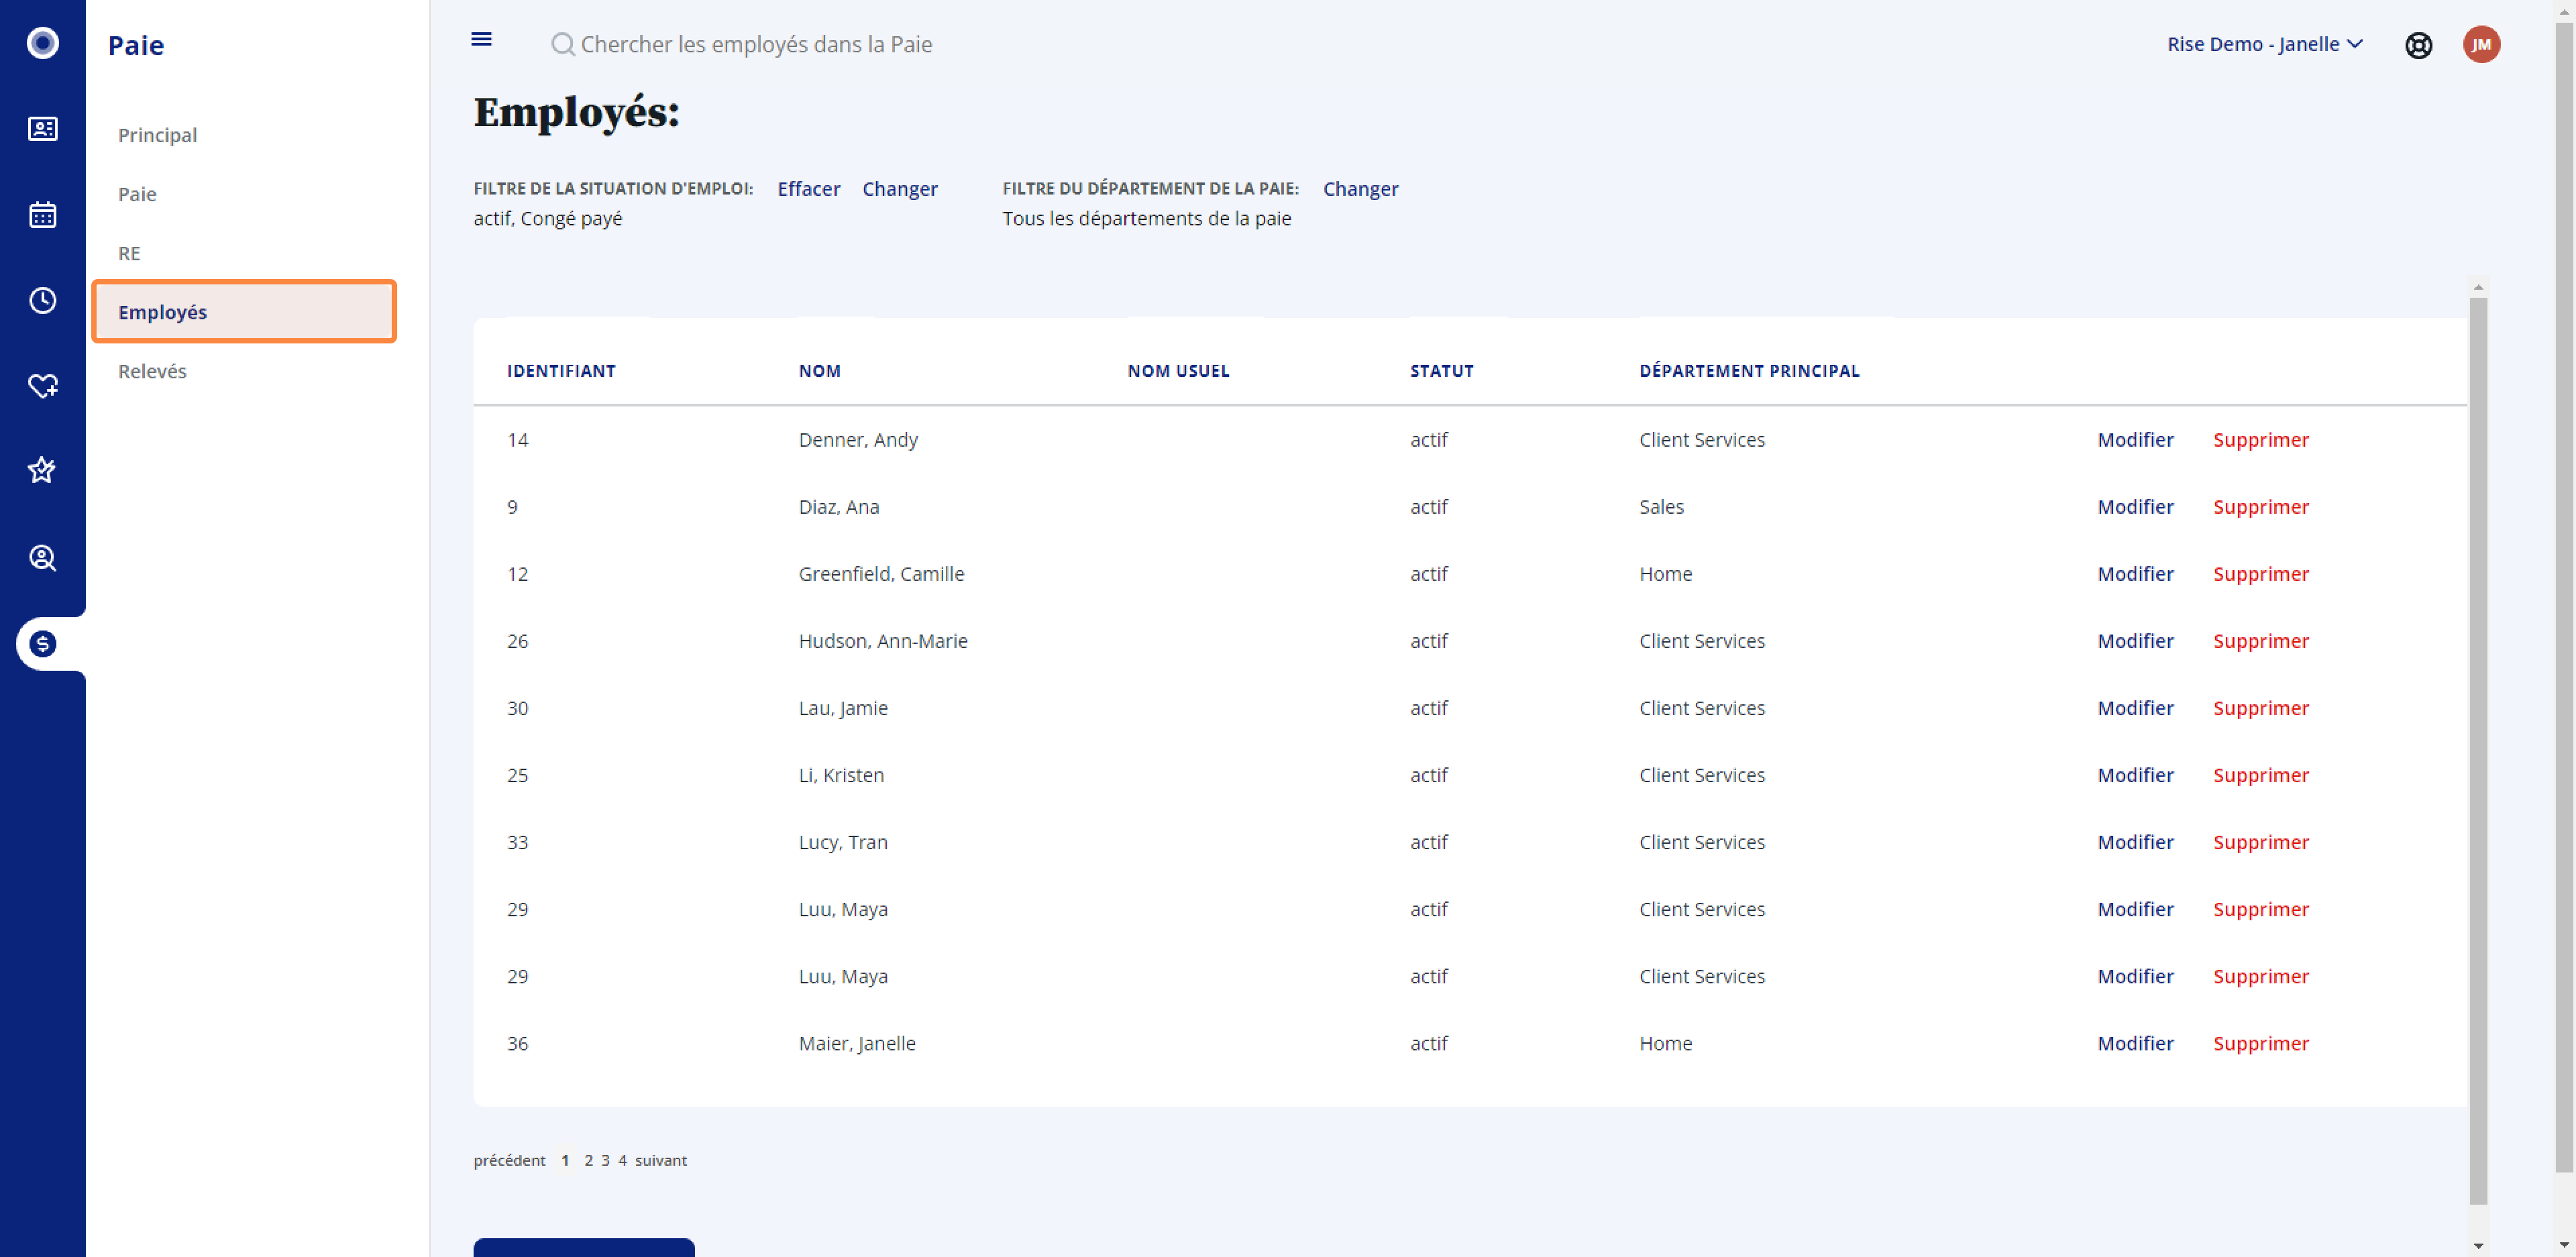This screenshot has width=2576, height=1257.
Task: Click Modifier for Hudson, Ann-Marie
Action: [2135, 641]
